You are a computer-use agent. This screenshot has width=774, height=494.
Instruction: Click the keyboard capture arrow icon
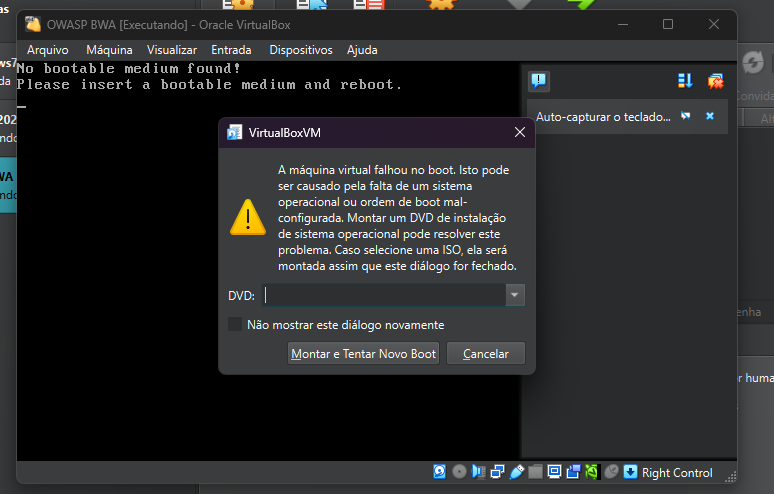(x=630, y=472)
